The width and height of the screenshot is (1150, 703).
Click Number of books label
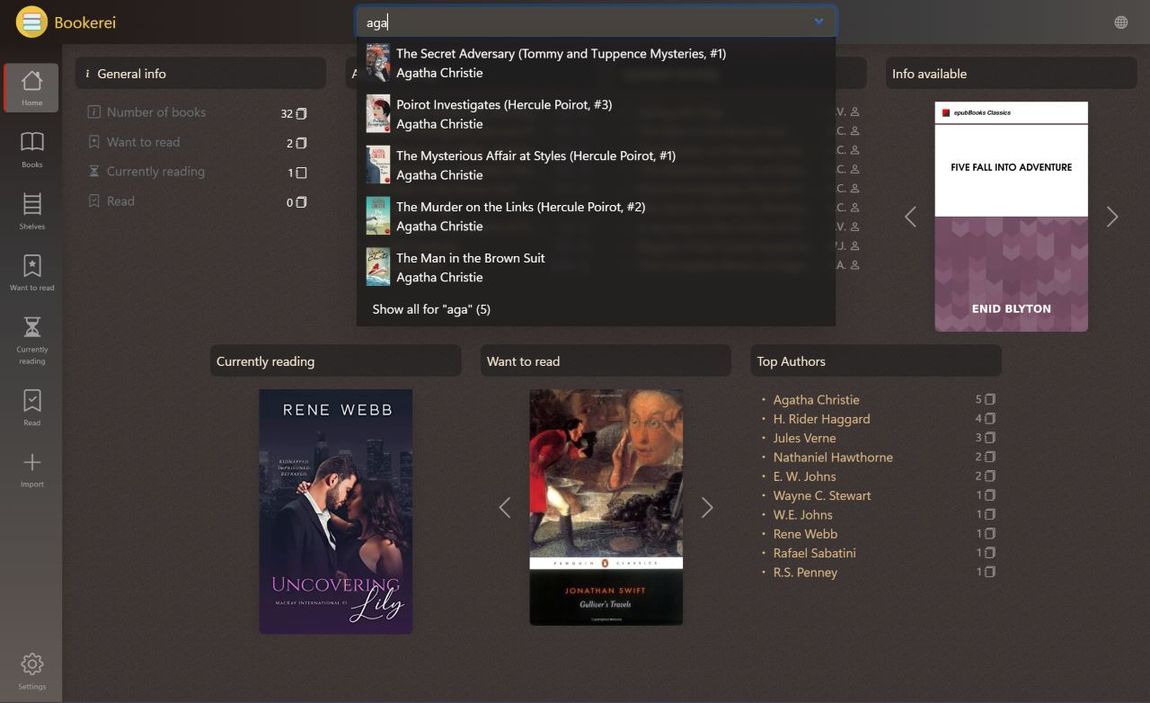click(x=156, y=112)
